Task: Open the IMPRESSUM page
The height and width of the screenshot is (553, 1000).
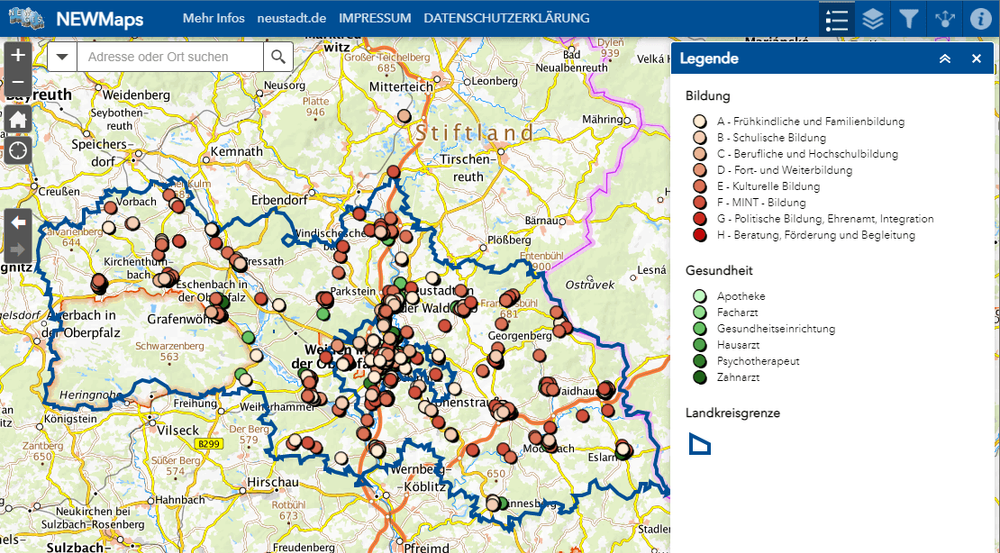Action: pyautogui.click(x=375, y=18)
